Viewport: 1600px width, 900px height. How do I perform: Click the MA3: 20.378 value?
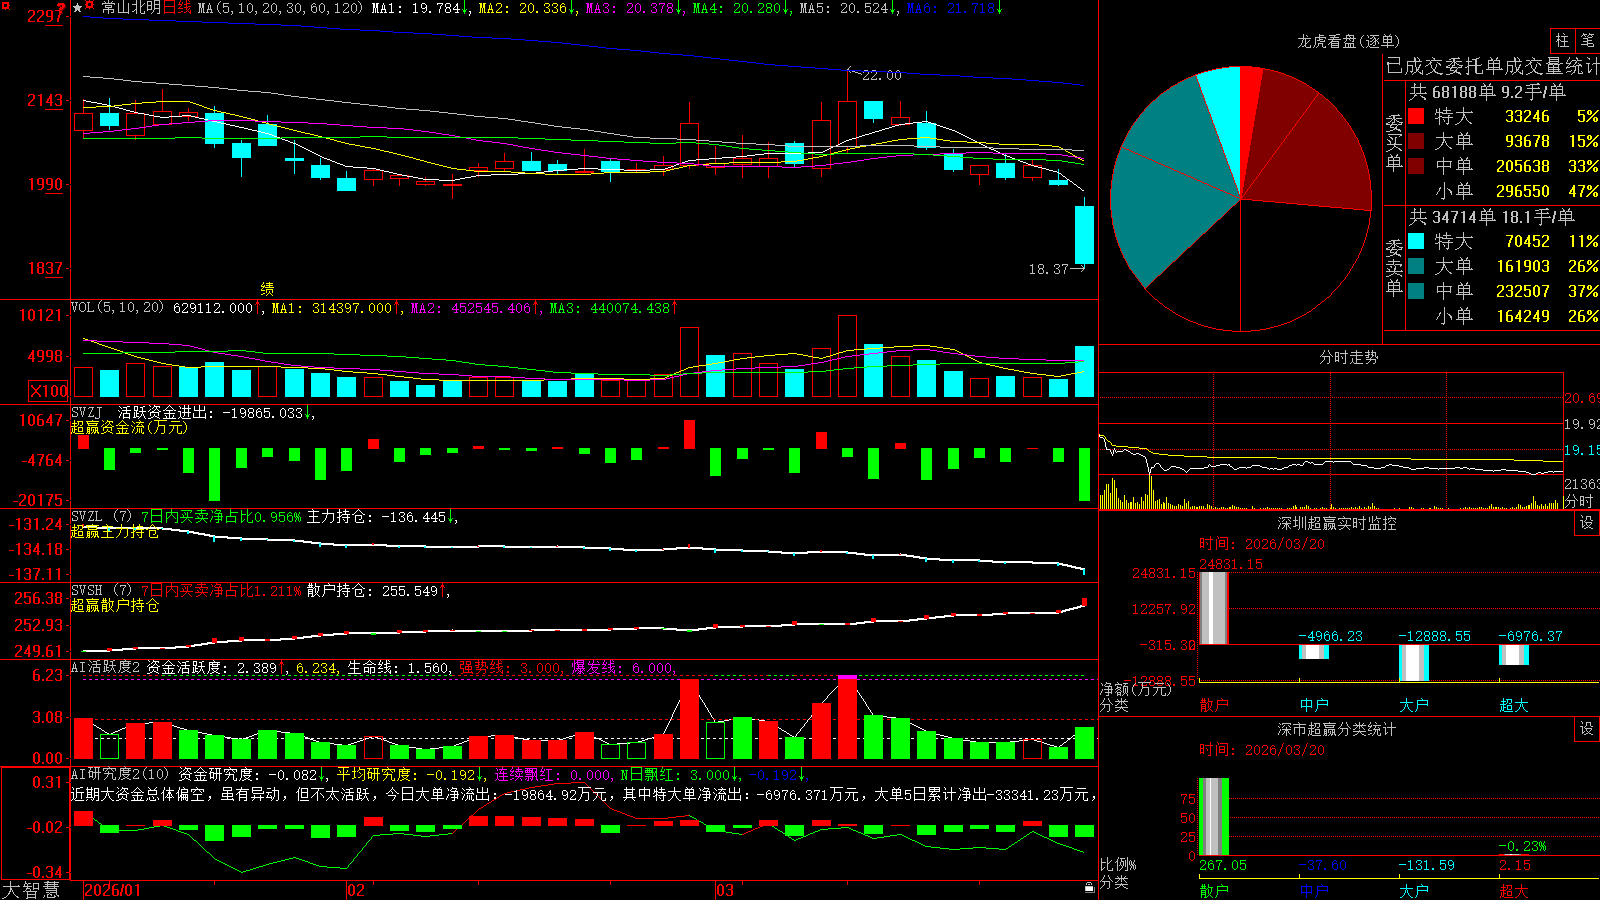coord(633,8)
